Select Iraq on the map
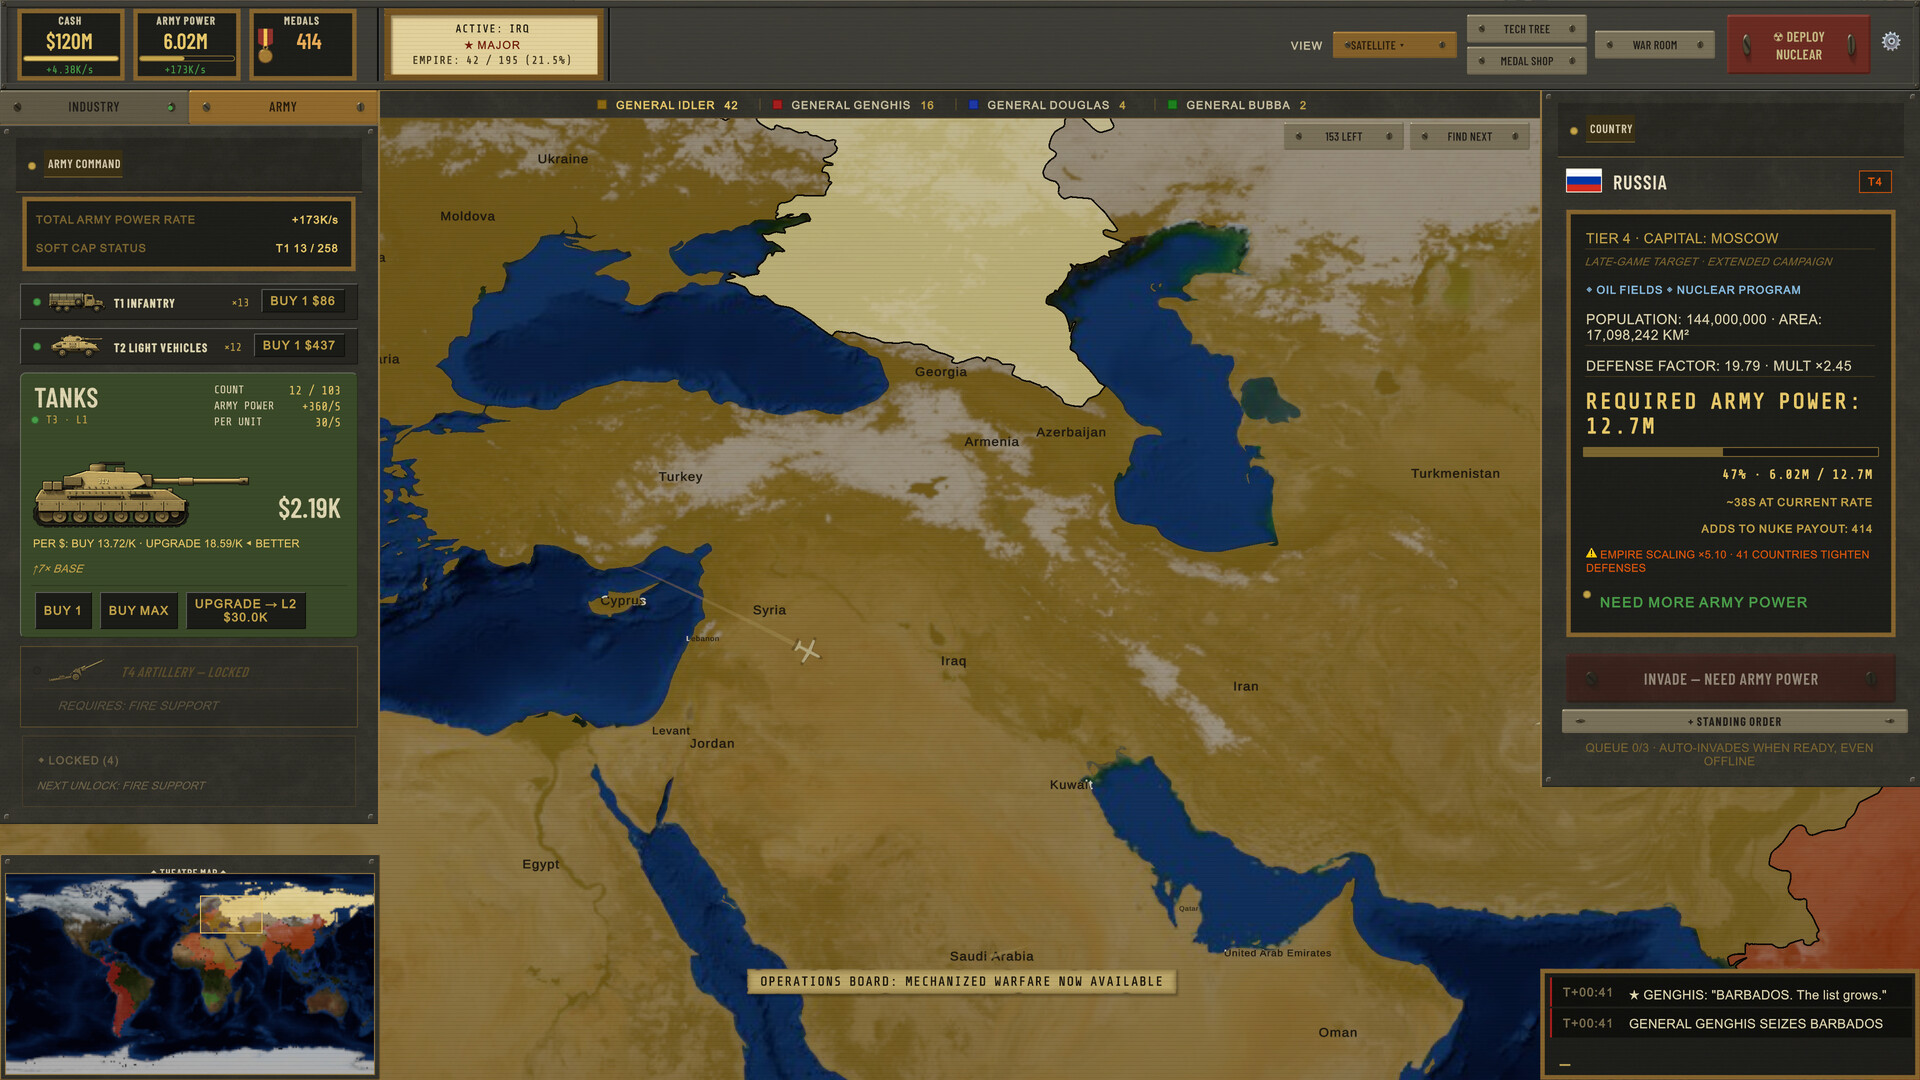1920x1080 pixels. pyautogui.click(x=953, y=661)
